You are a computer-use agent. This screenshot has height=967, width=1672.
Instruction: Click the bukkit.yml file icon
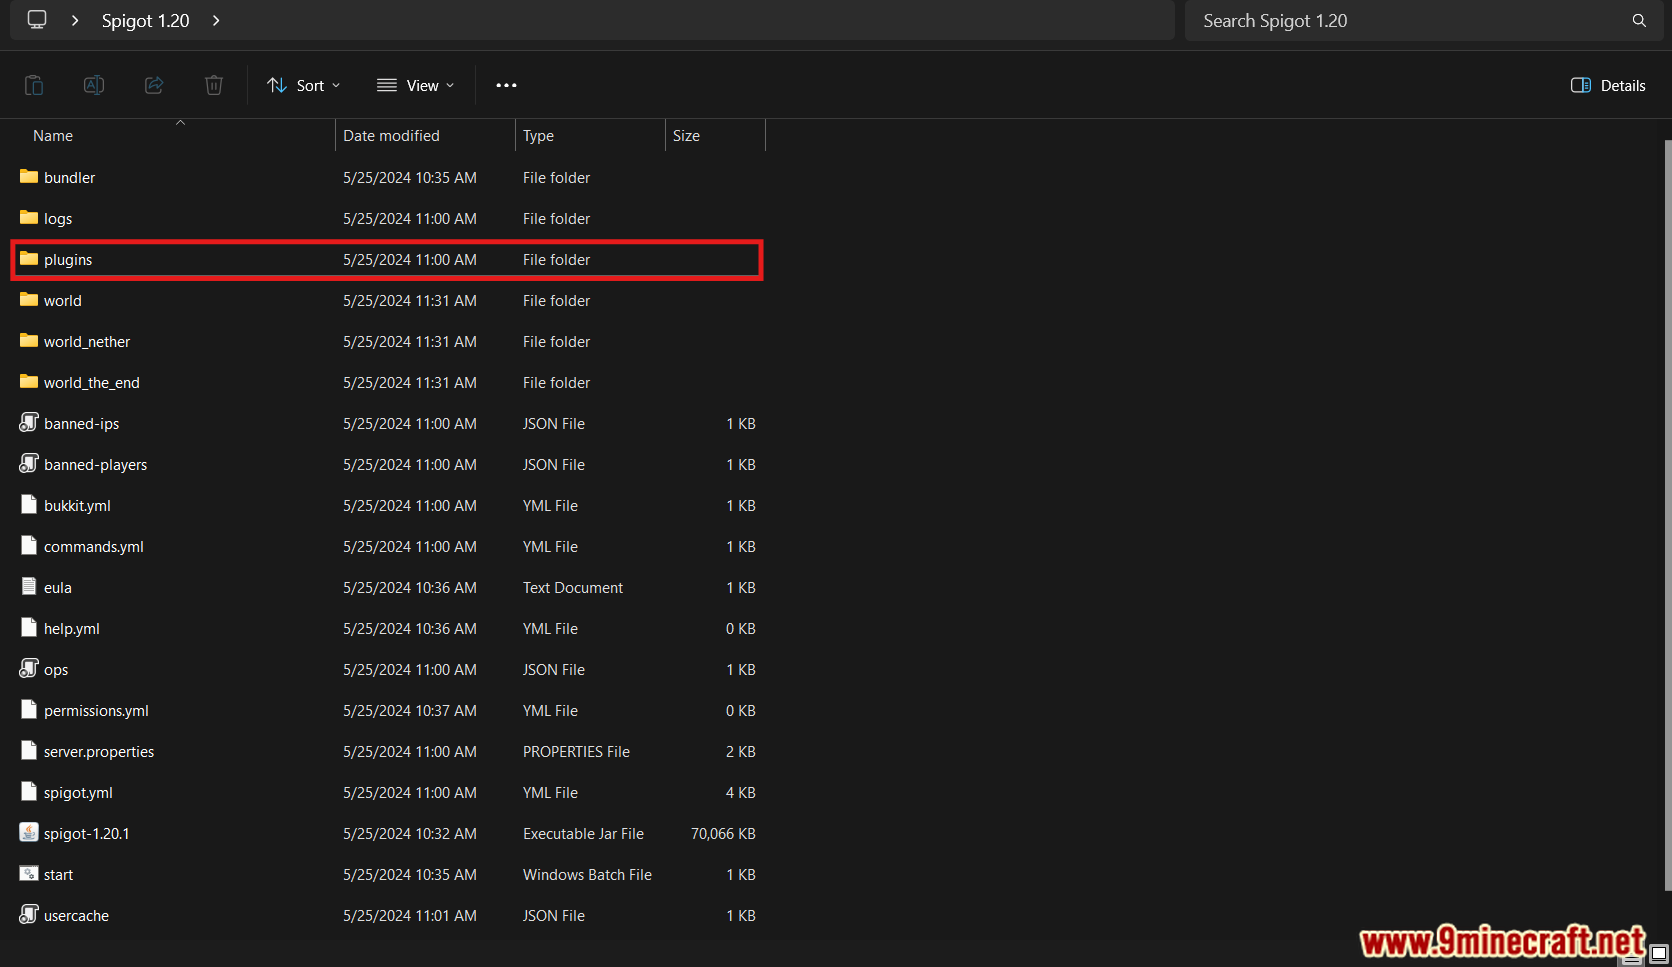click(x=29, y=505)
